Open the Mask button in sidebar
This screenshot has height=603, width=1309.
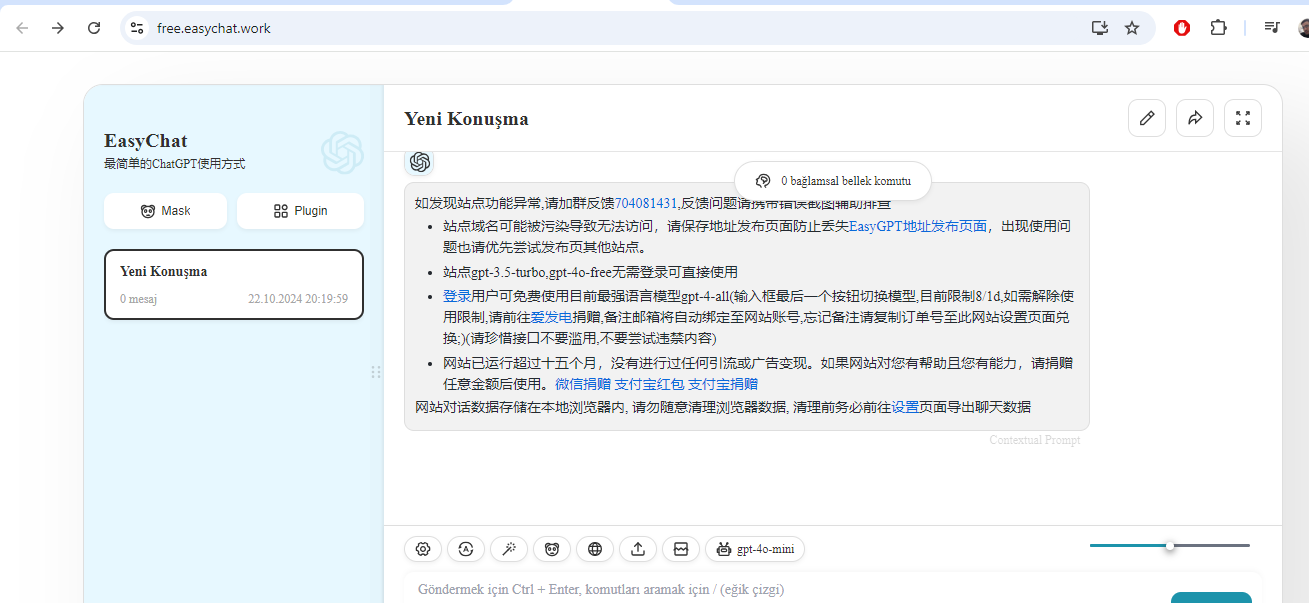tap(166, 211)
